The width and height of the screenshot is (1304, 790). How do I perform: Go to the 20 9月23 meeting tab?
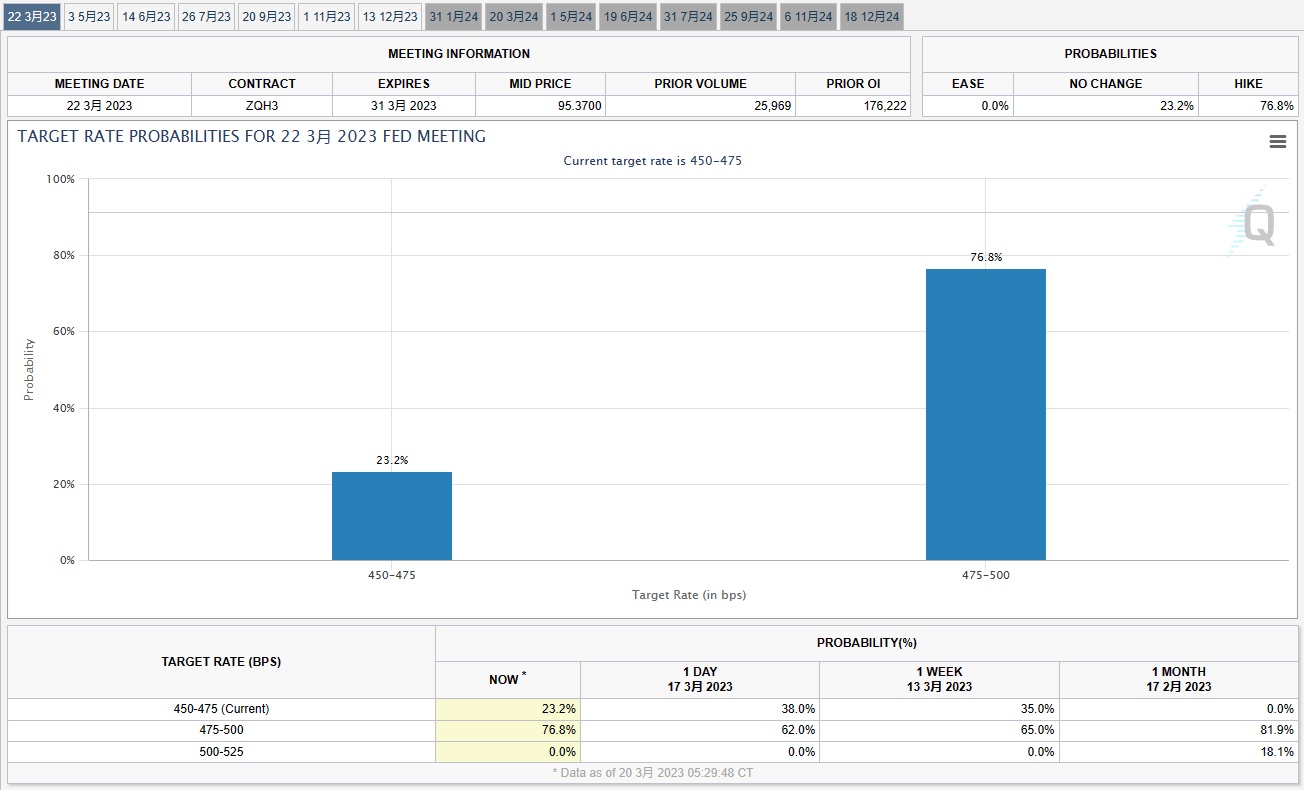pyautogui.click(x=267, y=17)
